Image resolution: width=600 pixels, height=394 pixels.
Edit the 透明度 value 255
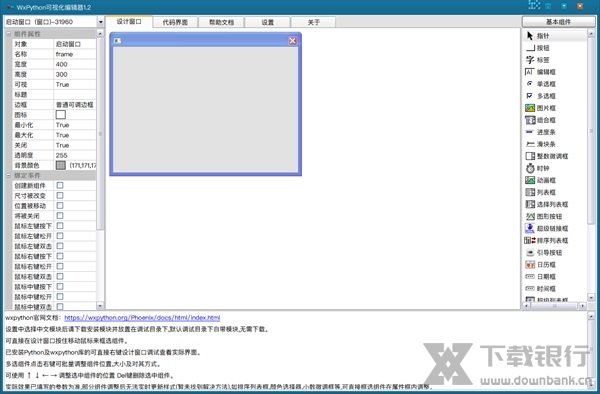tap(75, 155)
